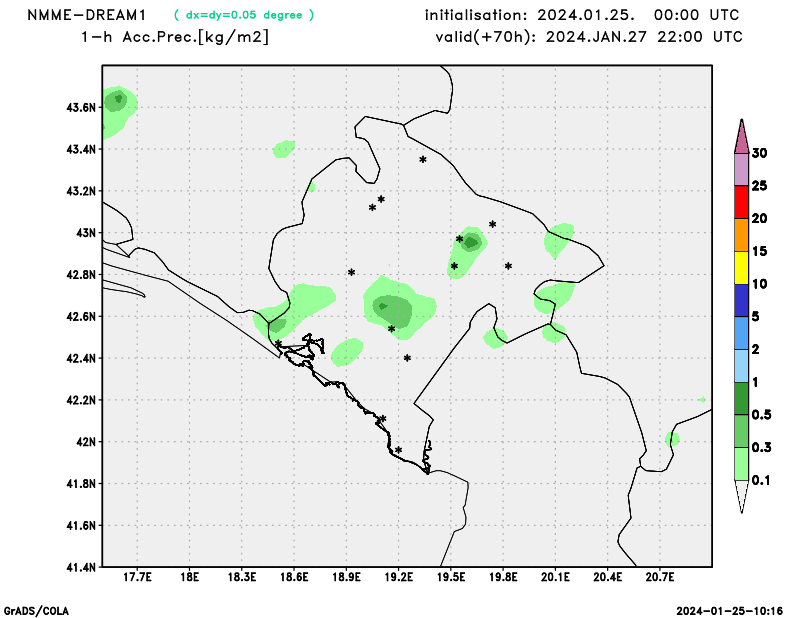Click the '42.6N' latitude label
Viewport: 800px width, 618px height.
coord(81,316)
